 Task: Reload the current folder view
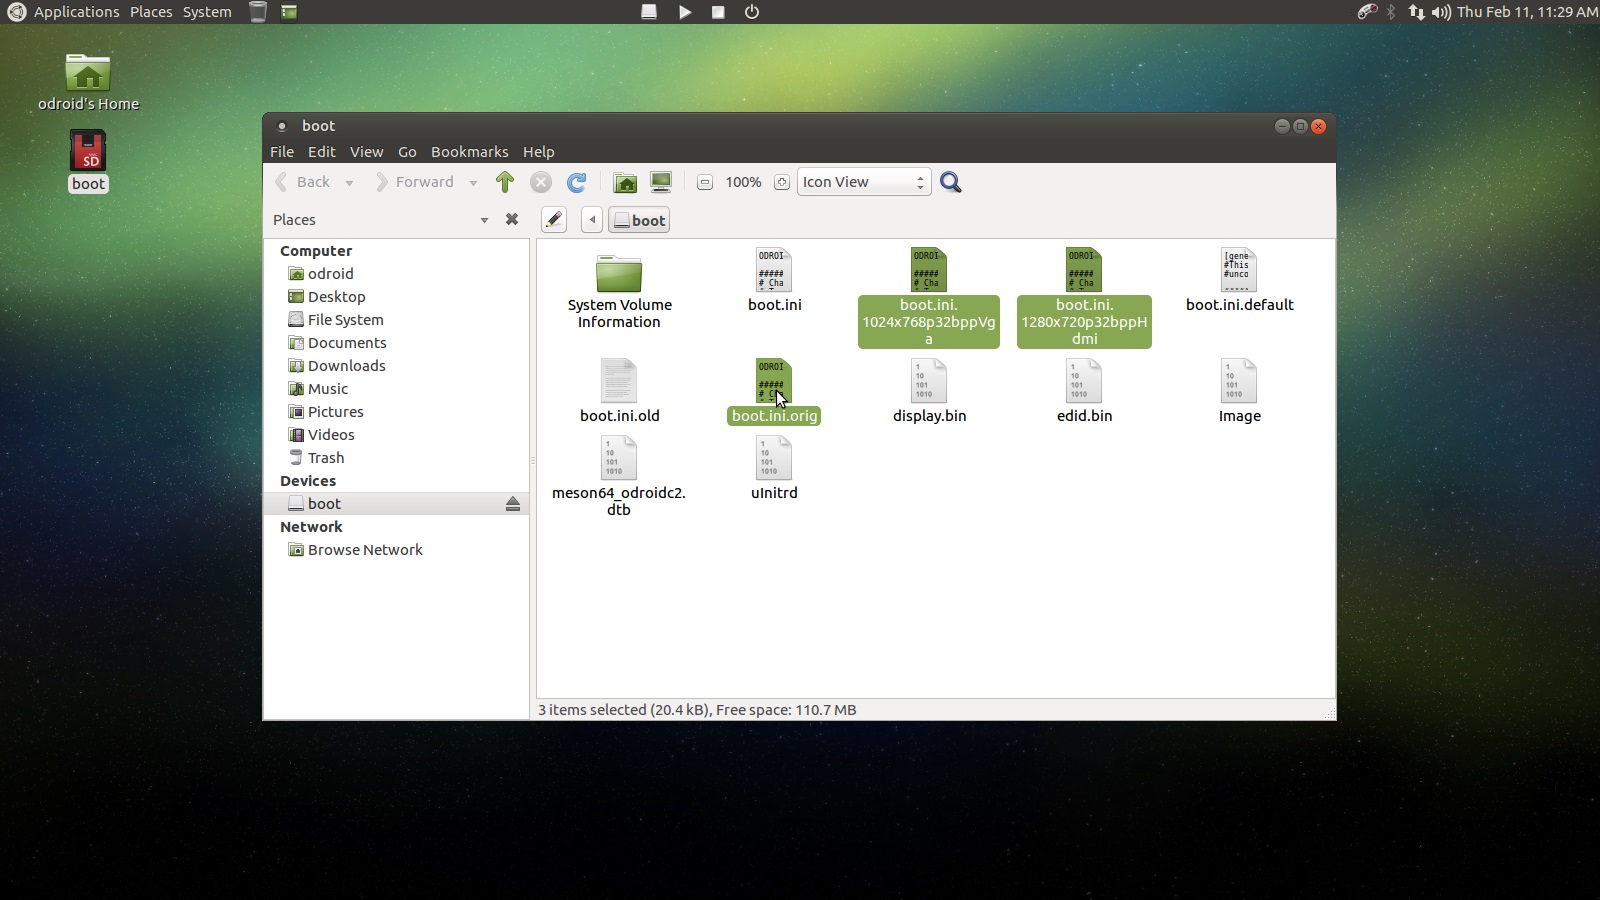[578, 182]
